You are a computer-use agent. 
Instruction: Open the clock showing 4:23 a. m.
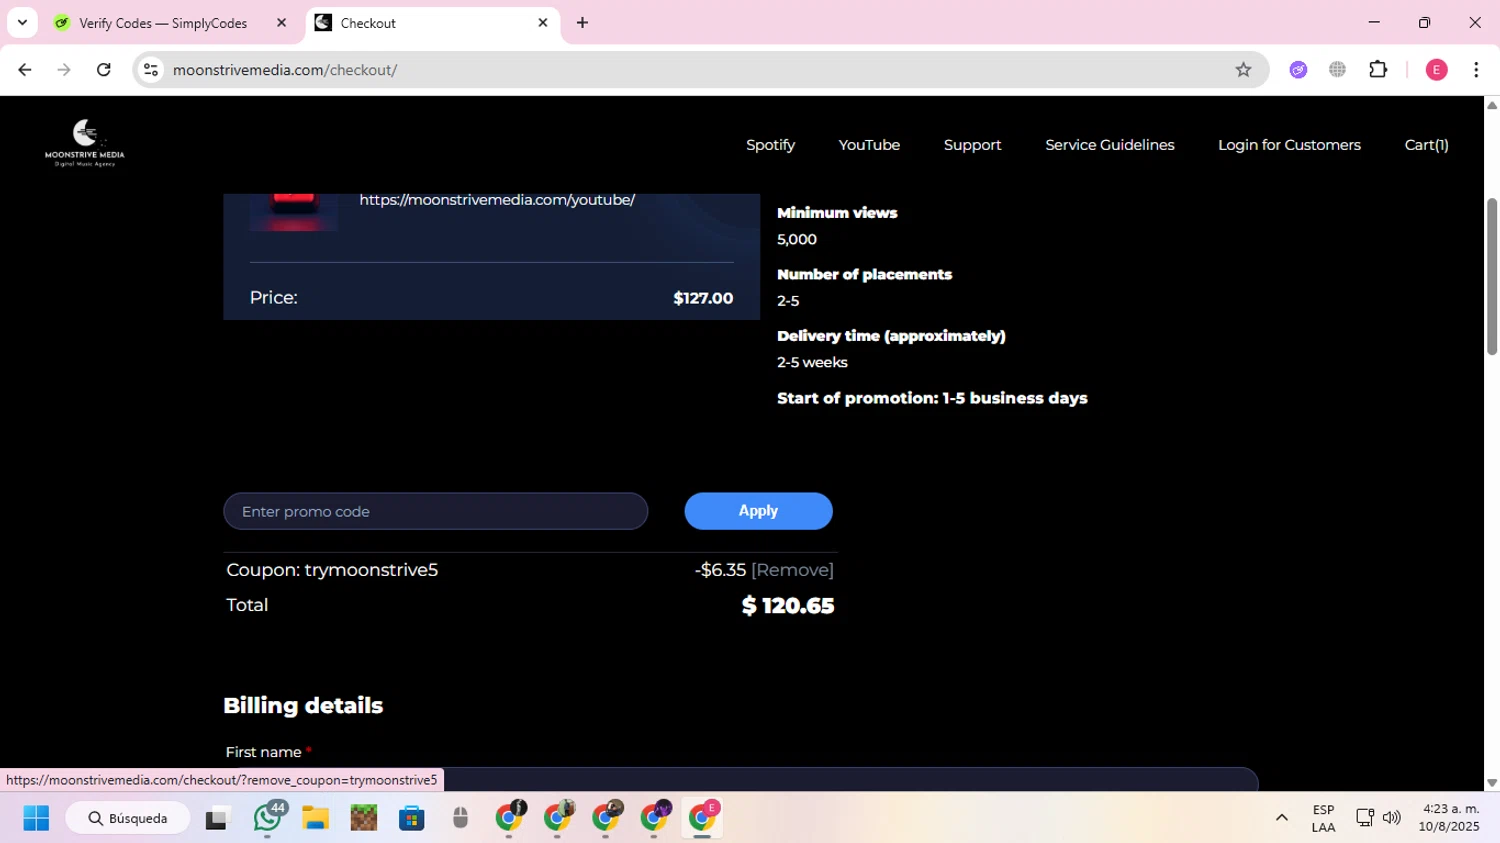(1448, 818)
